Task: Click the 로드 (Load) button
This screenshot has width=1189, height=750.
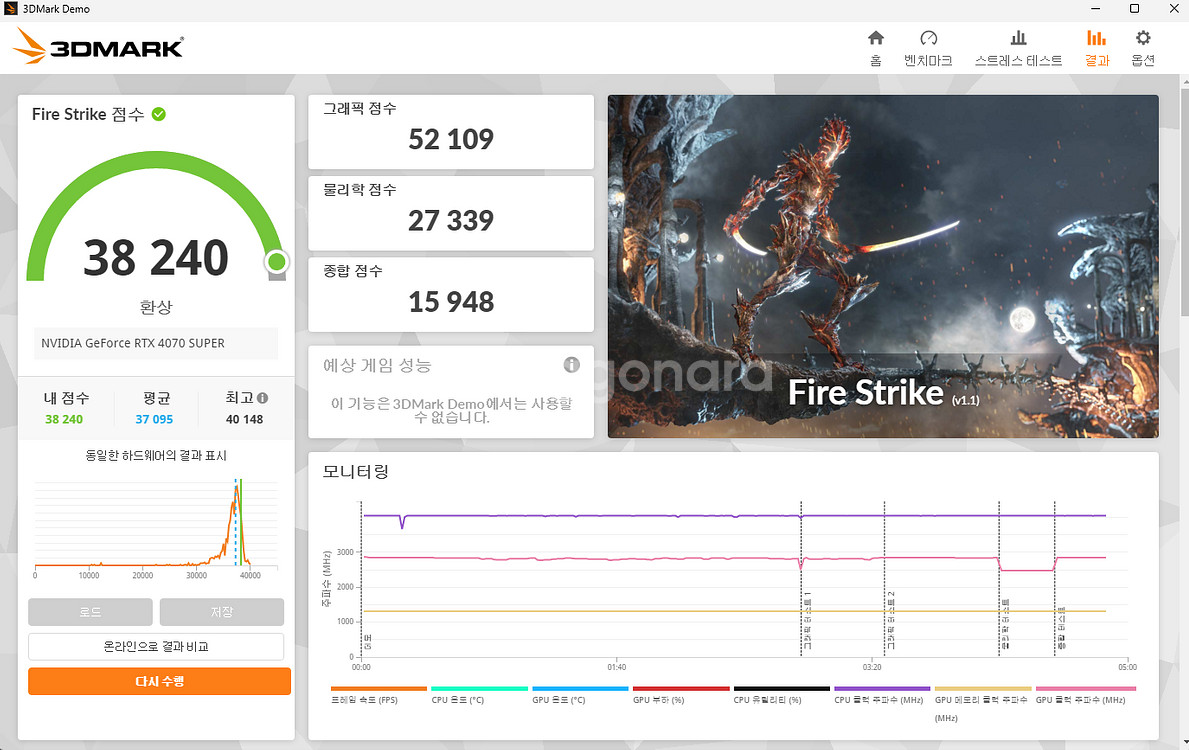Action: coord(90,611)
